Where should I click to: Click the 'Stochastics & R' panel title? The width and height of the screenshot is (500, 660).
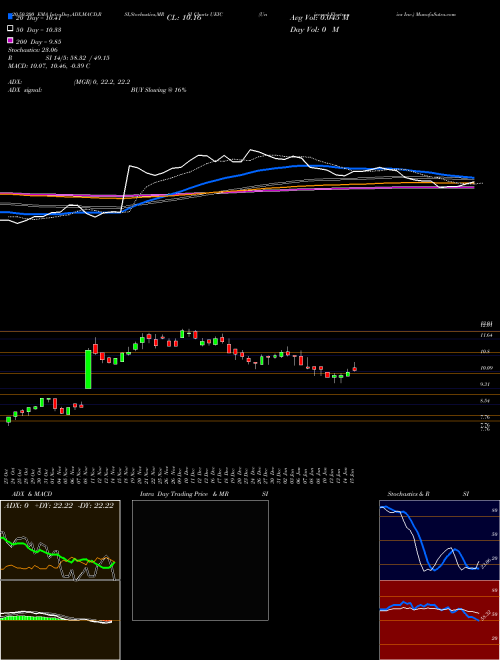[409, 494]
